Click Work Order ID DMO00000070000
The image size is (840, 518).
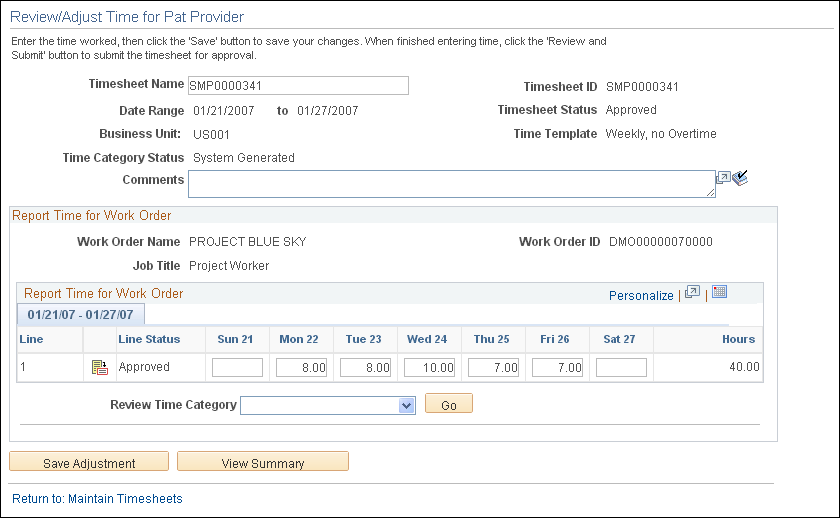tap(661, 242)
